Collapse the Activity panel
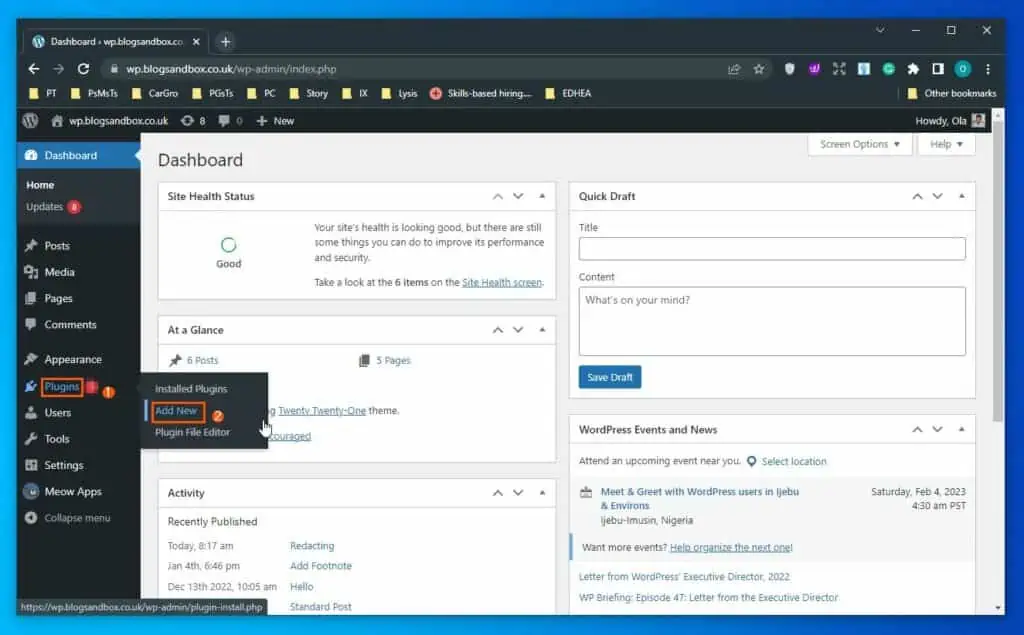This screenshot has height=635, width=1024. coord(542,493)
